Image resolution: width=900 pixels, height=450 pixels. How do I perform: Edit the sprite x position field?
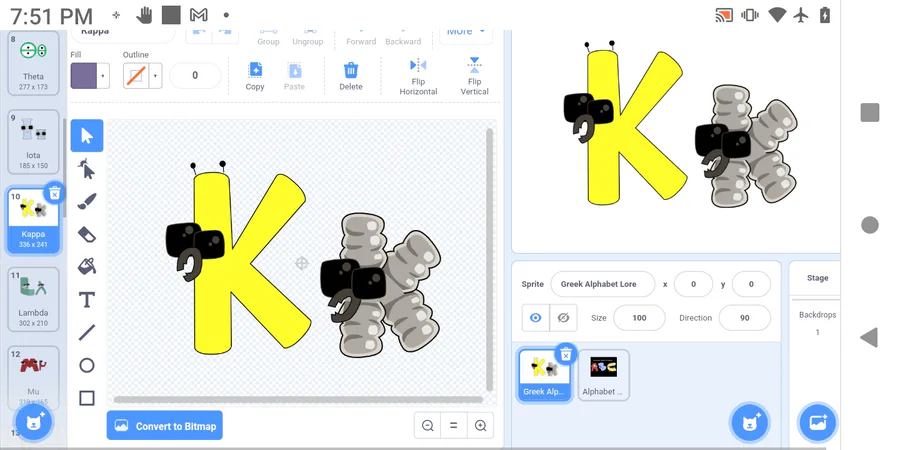693,284
